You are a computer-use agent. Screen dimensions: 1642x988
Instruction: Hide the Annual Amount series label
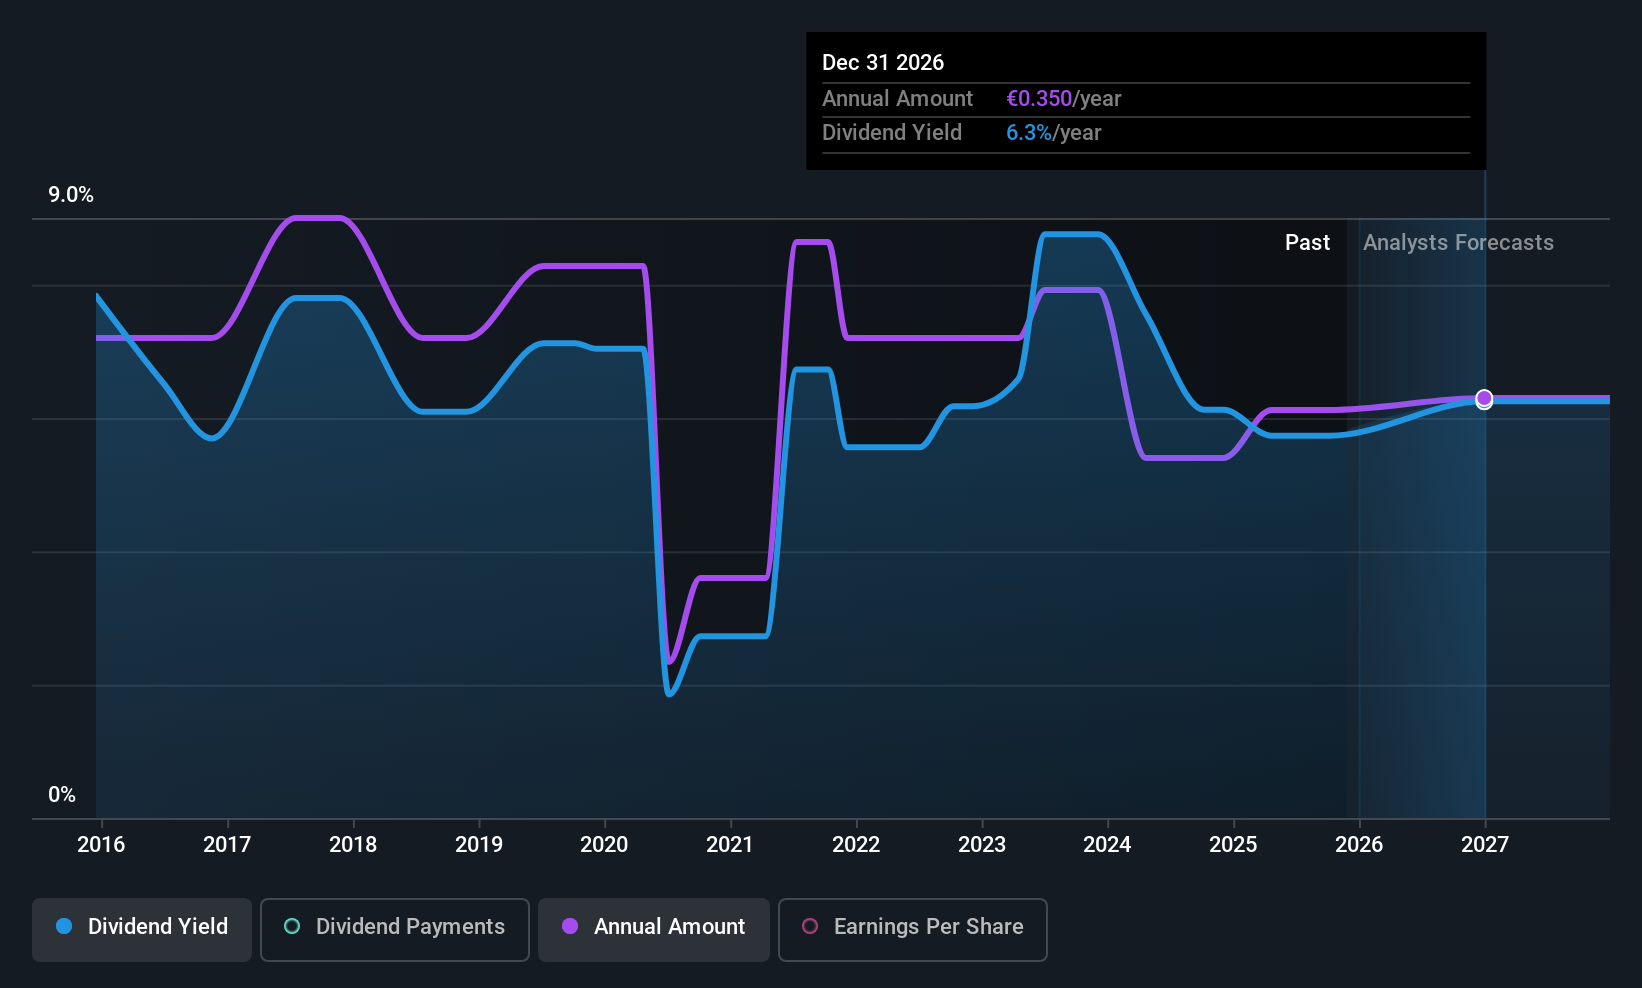[x=669, y=927]
